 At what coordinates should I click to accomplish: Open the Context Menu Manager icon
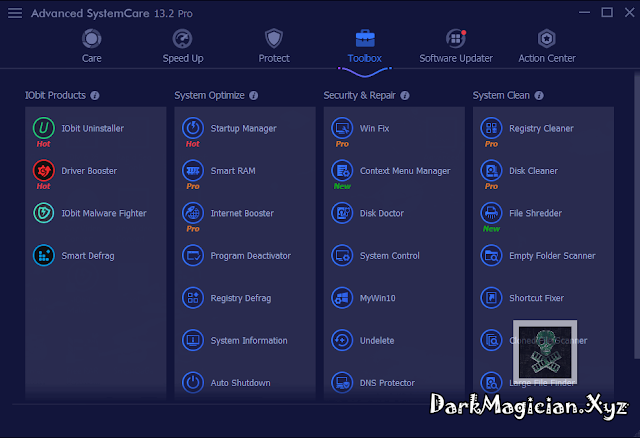coord(342,170)
